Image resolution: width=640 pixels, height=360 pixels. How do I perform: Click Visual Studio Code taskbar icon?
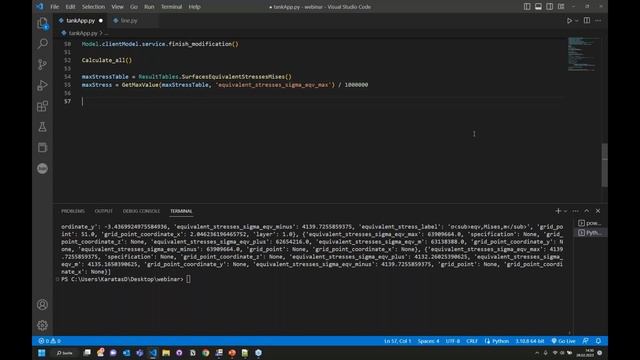click(153, 353)
